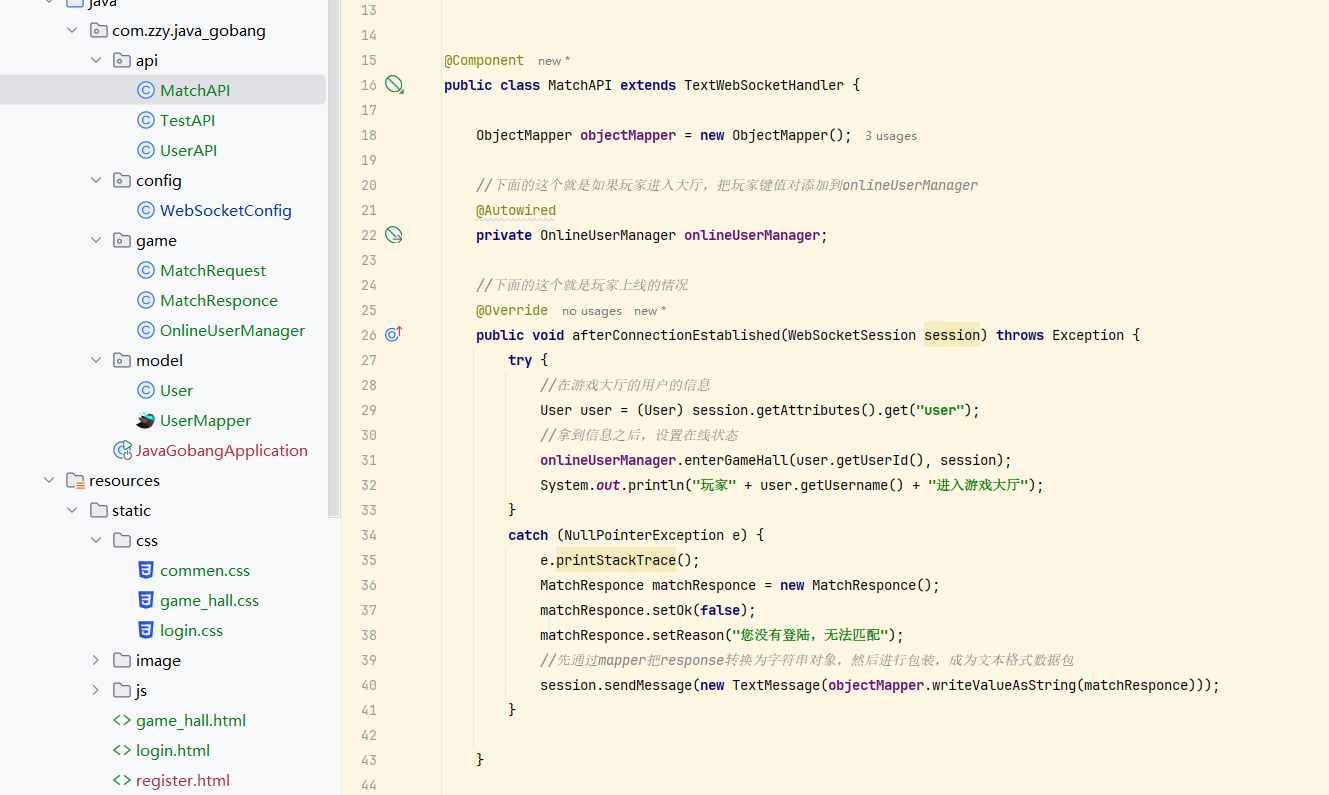Image resolution: width=1329 pixels, height=795 pixels.
Task: Collapse the api package
Action: (x=96, y=60)
